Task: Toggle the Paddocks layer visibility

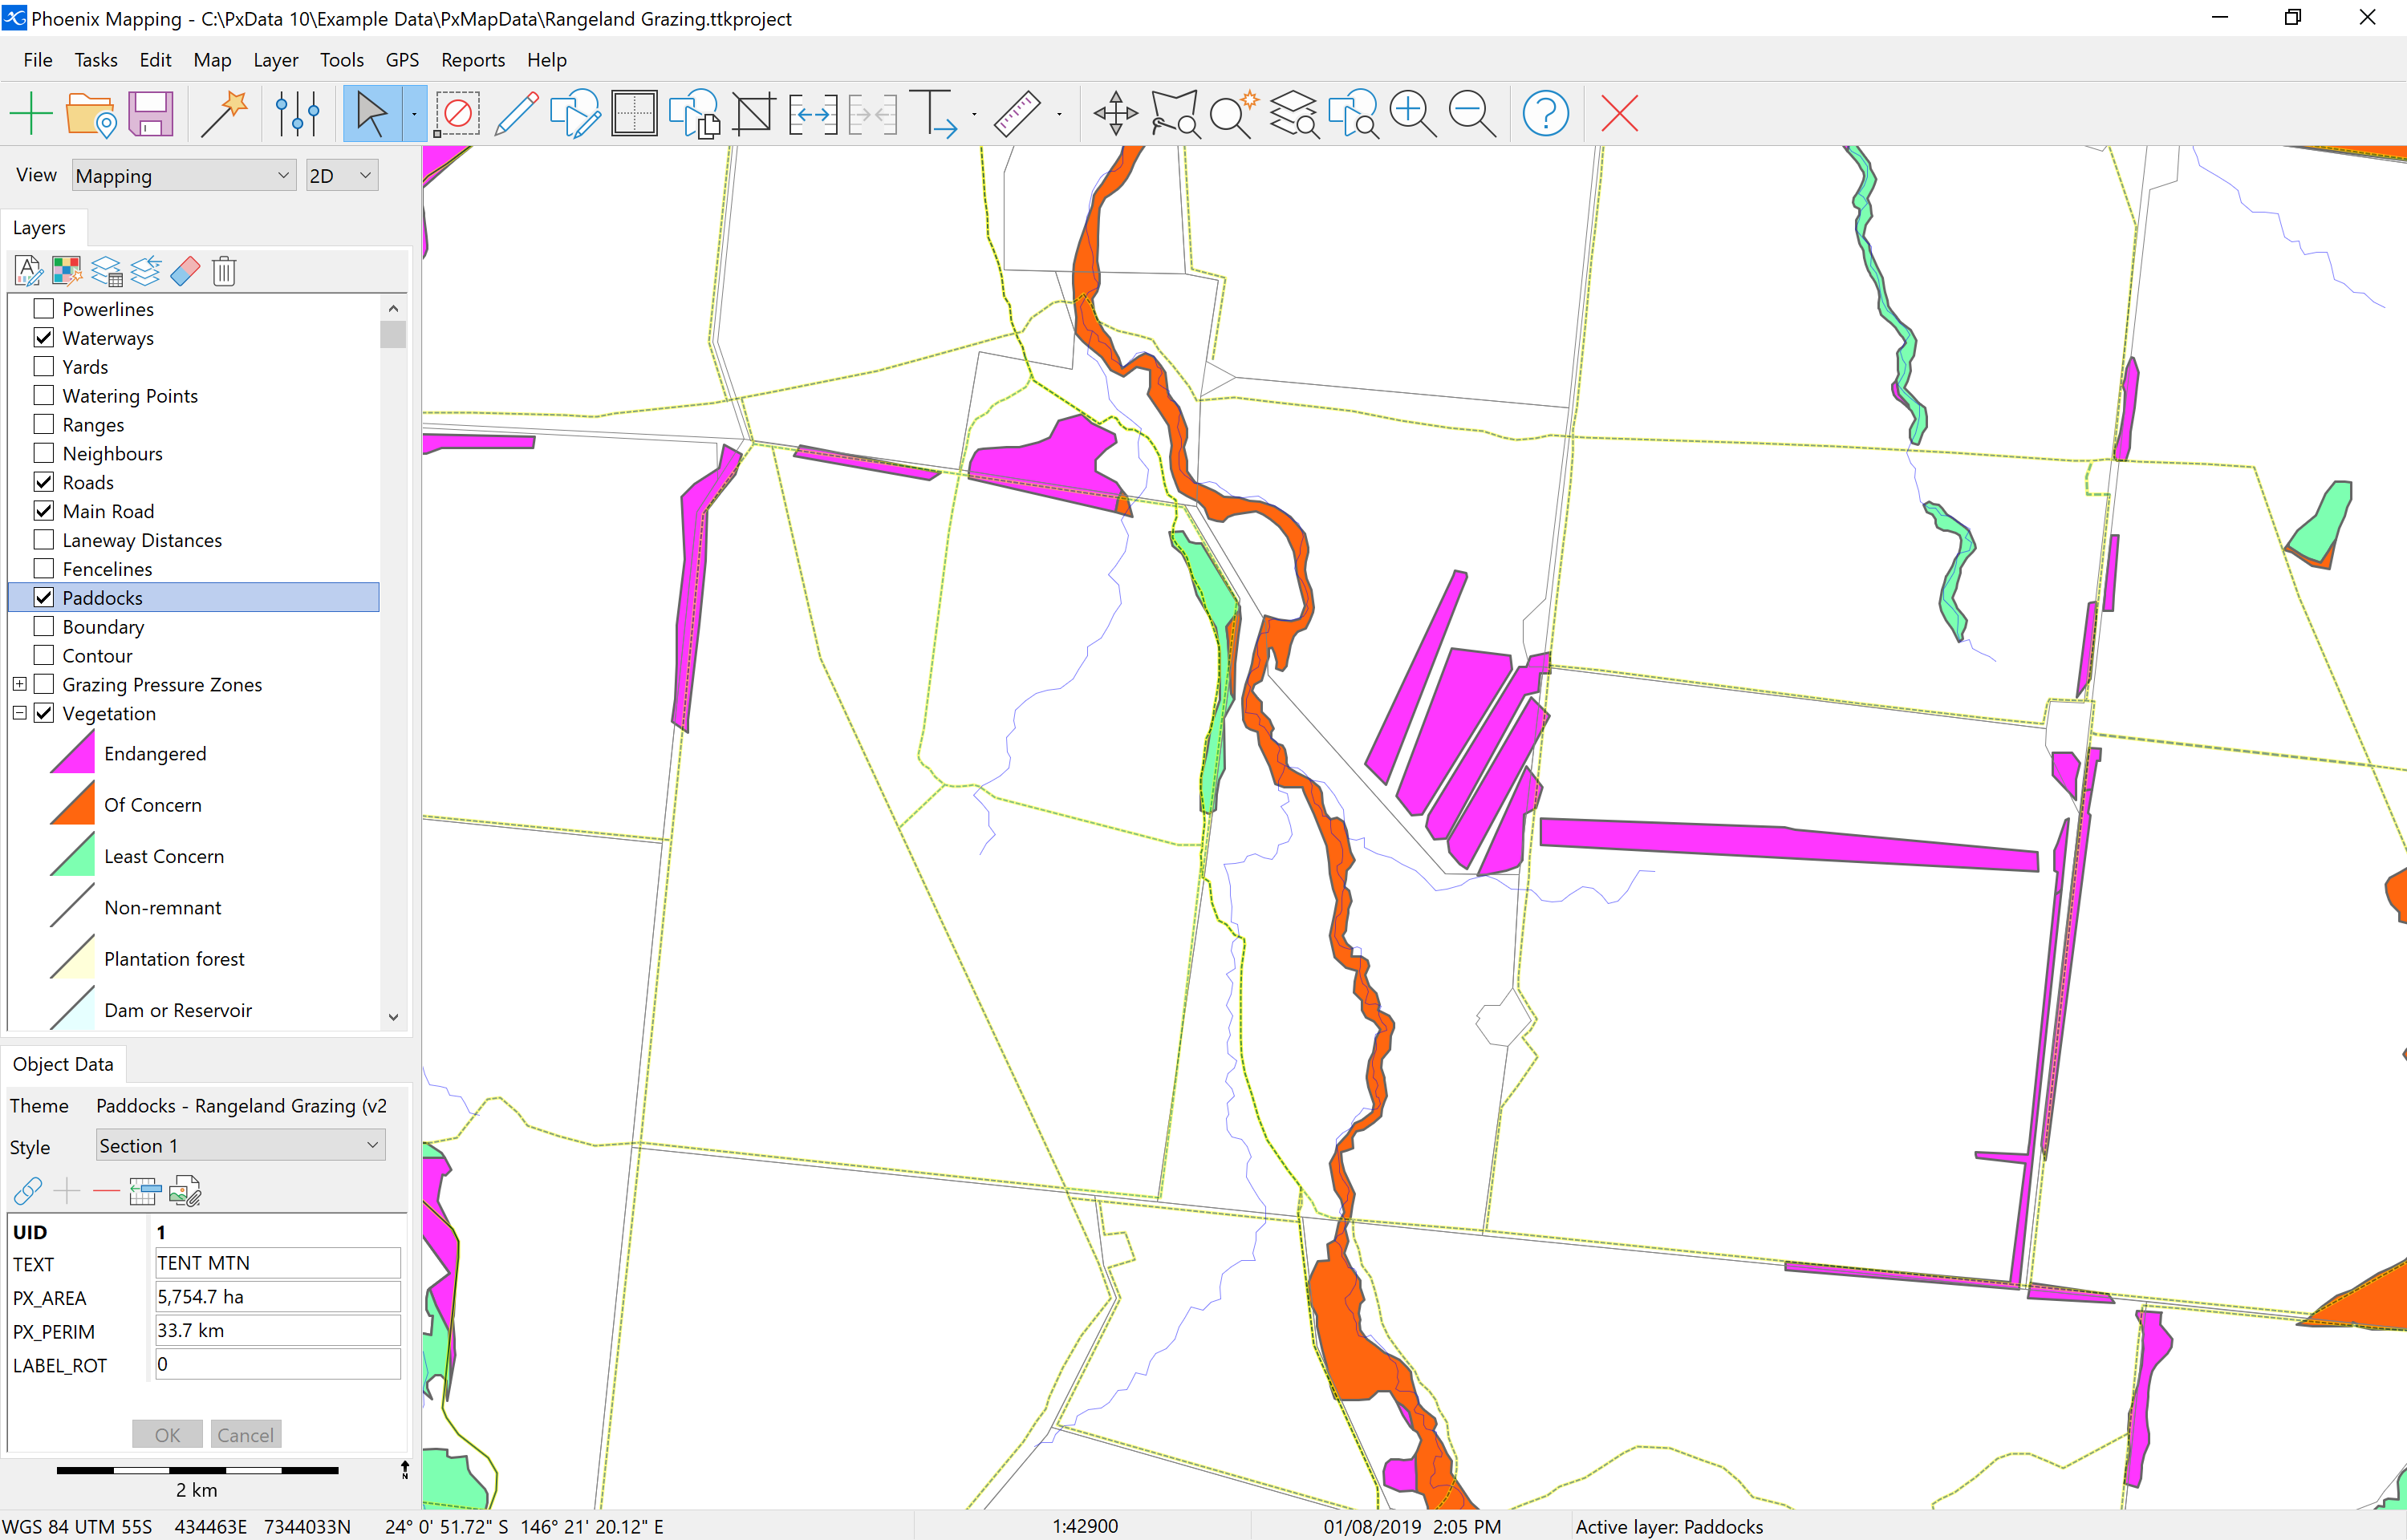Action: (42, 598)
